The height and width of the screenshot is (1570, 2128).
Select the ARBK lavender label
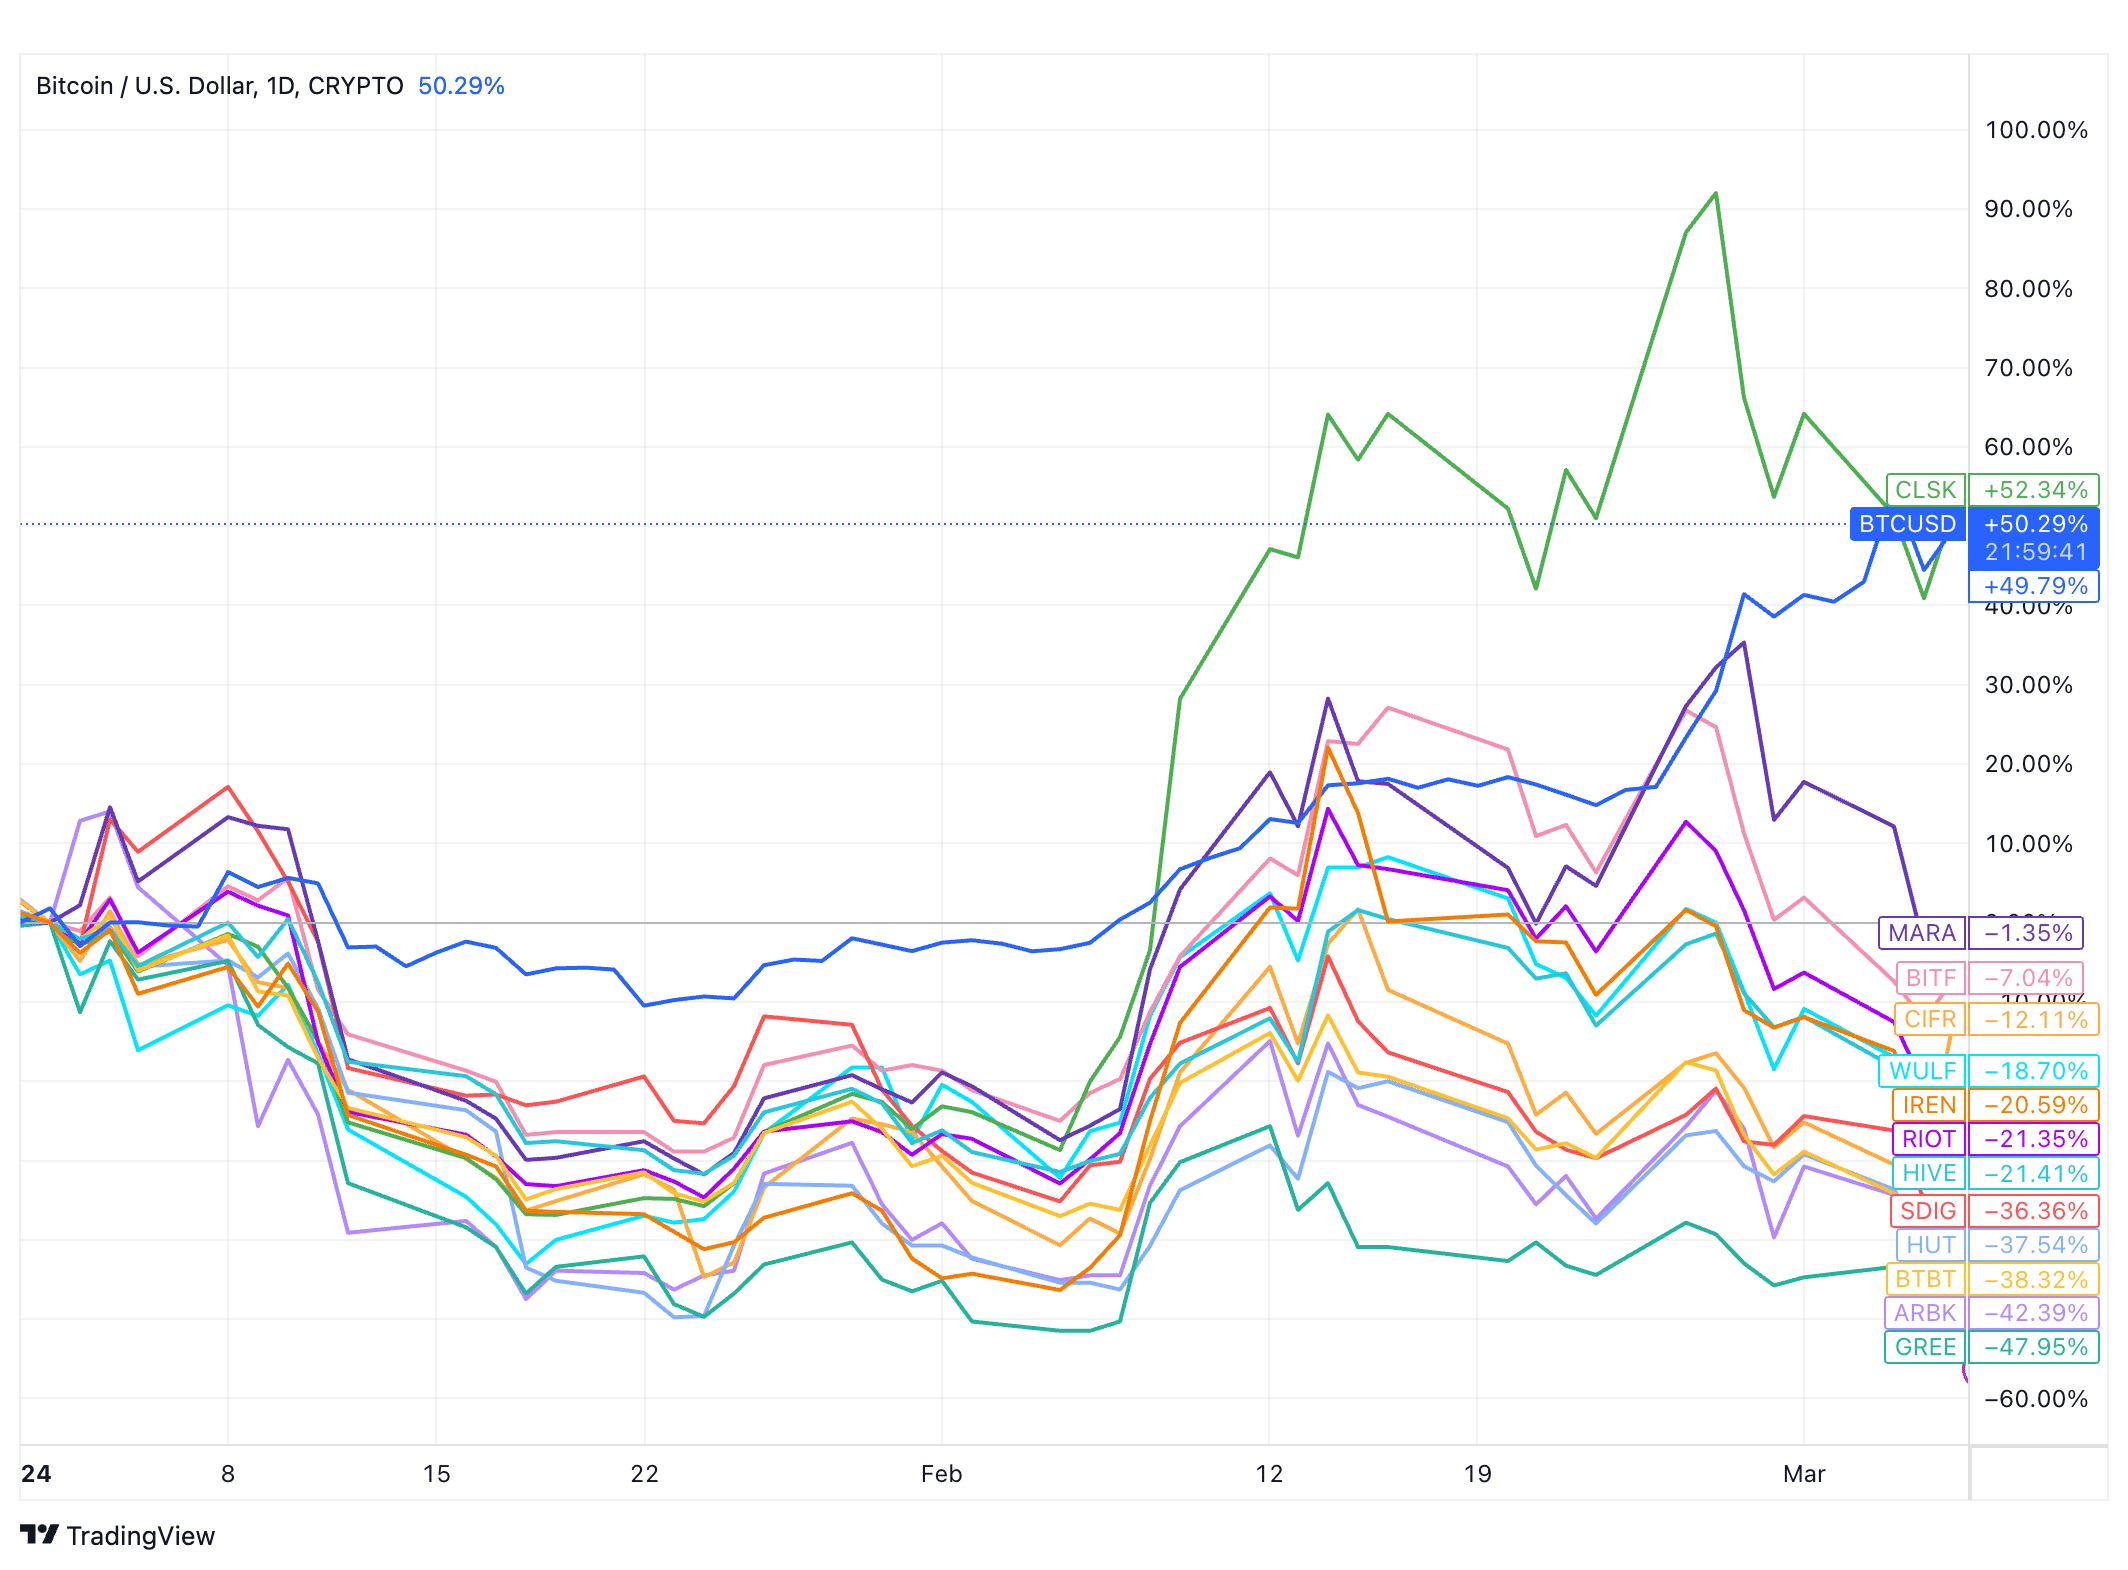pos(1924,1313)
